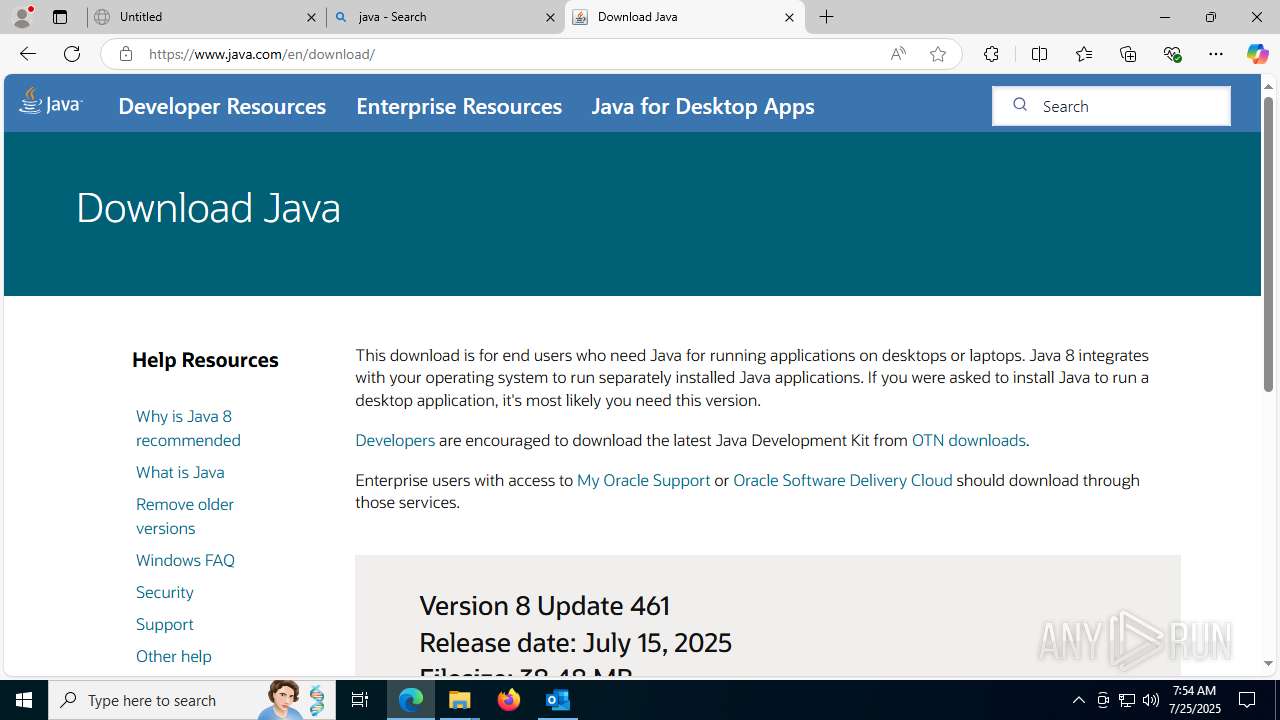The height and width of the screenshot is (720, 1280).
Task: Open the My Oracle Support link
Action: coord(643,480)
